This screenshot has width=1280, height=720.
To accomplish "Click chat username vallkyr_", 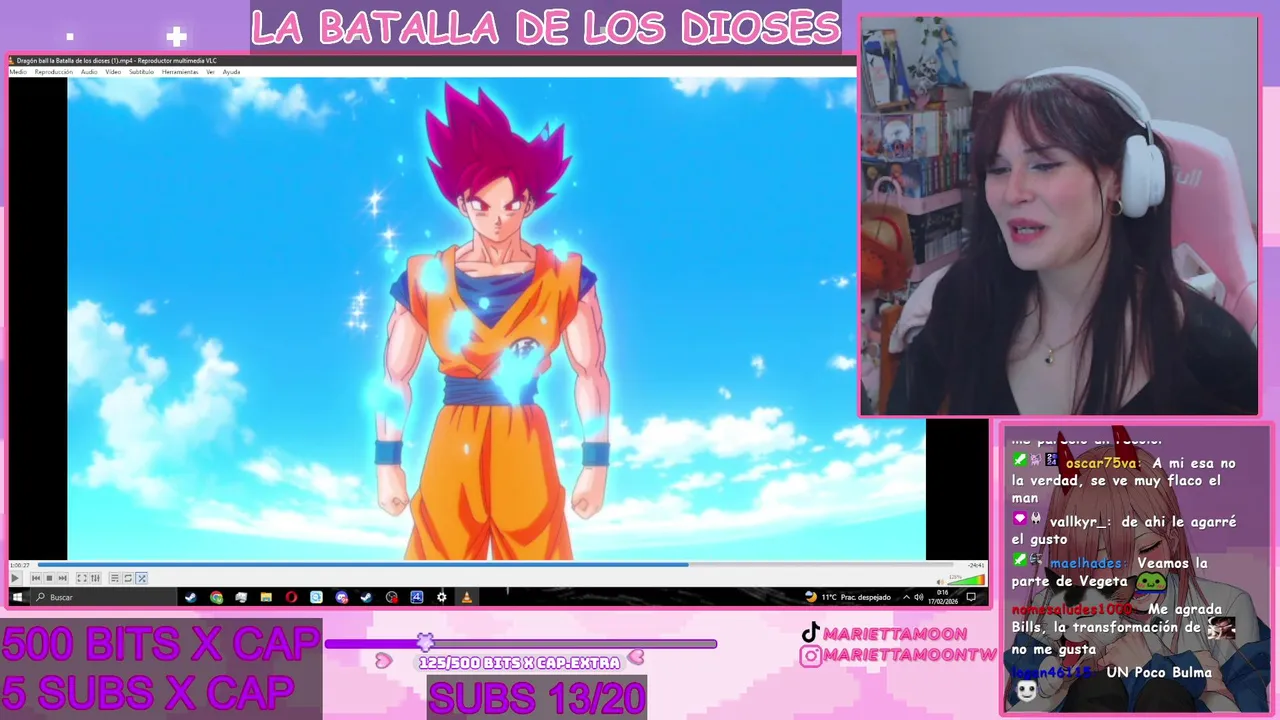I will 1079,522.
